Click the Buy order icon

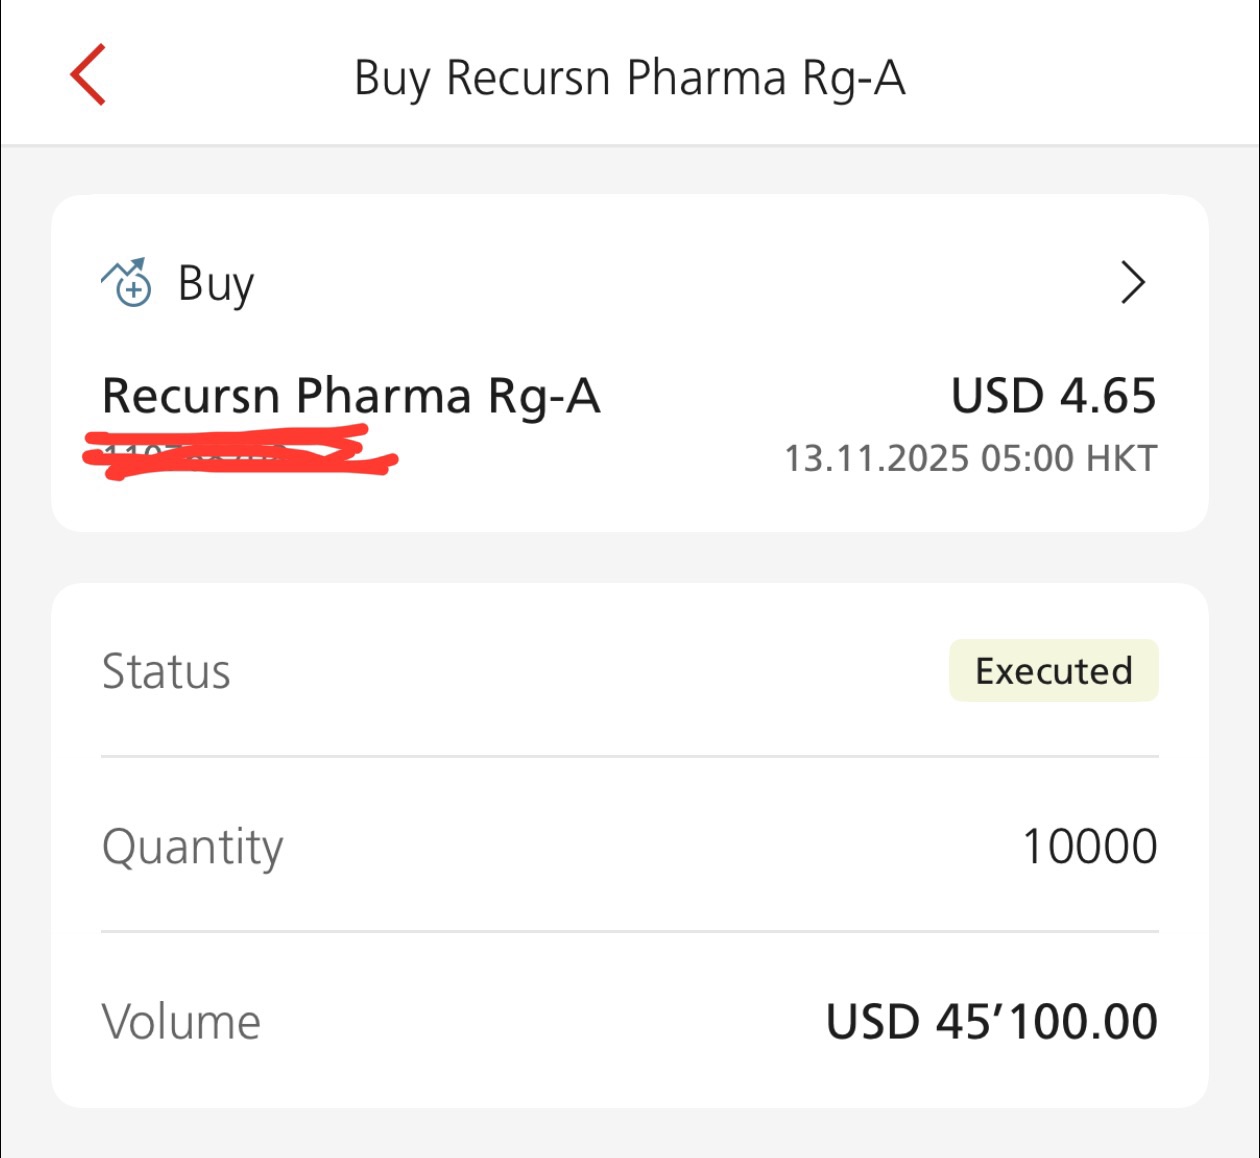(127, 282)
